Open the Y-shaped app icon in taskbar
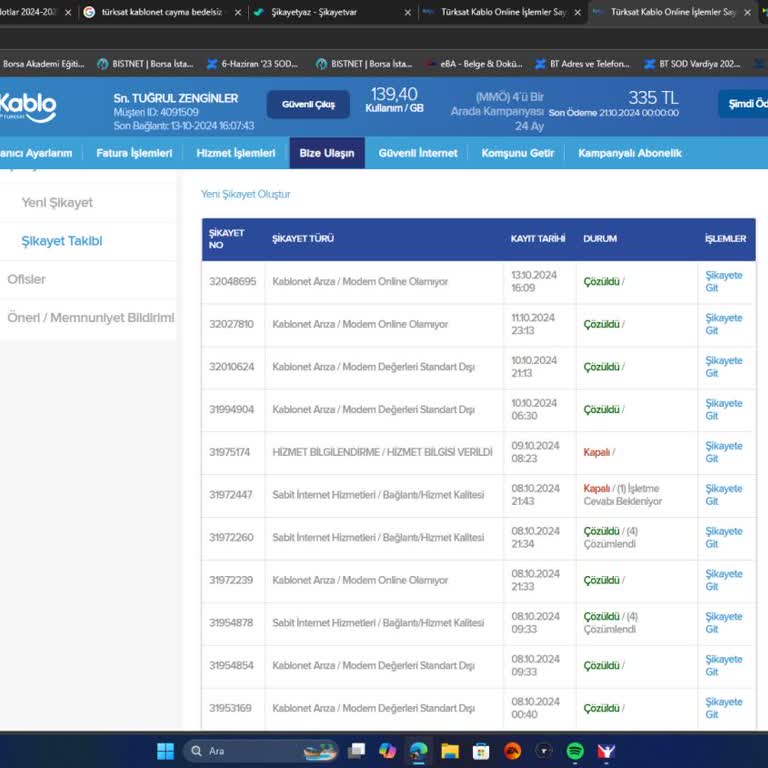The height and width of the screenshot is (768, 768). click(606, 751)
